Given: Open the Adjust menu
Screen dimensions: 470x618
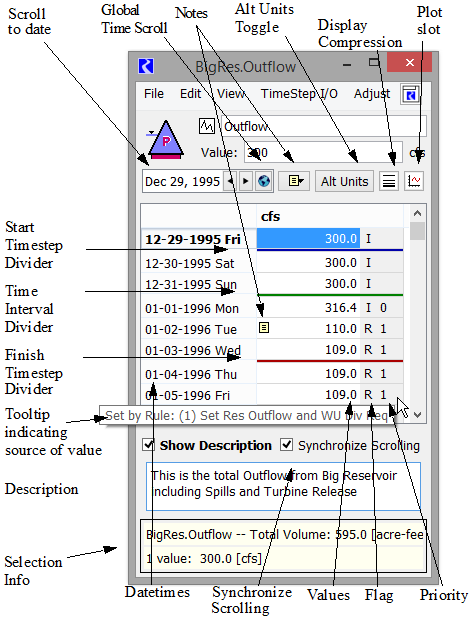Looking at the screenshot, I should pyautogui.click(x=372, y=94).
